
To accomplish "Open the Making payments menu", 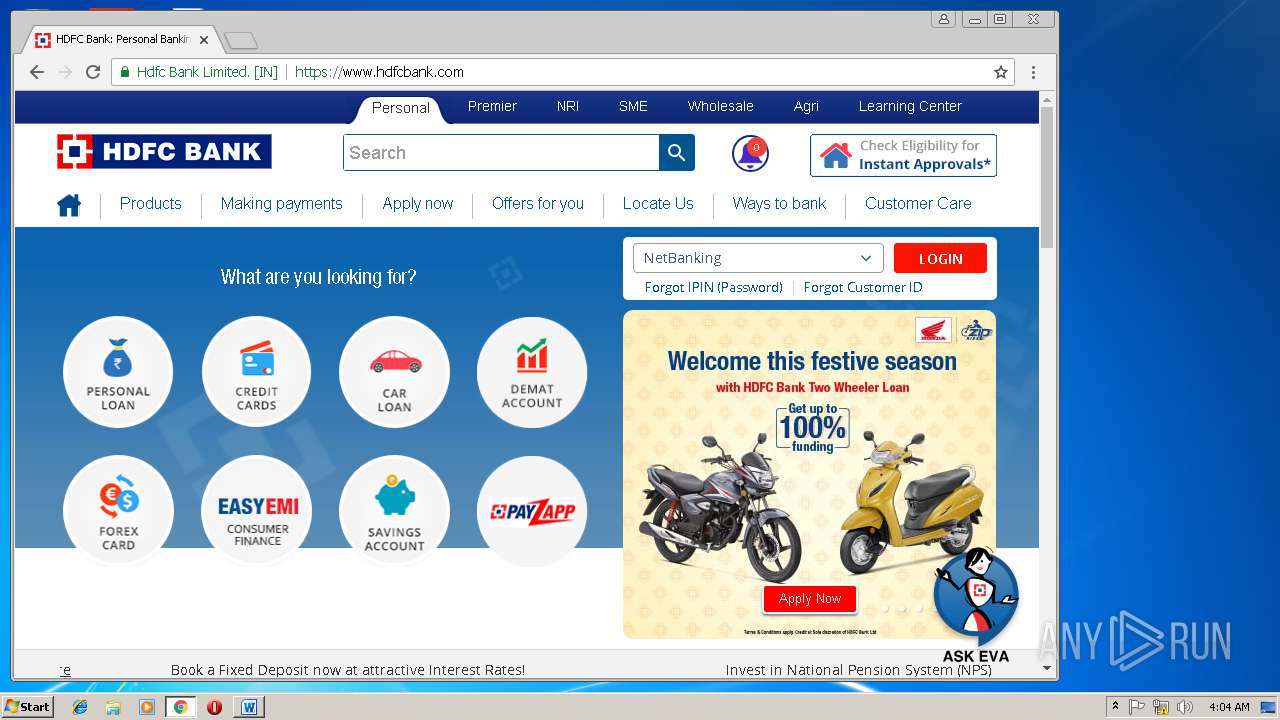I will [282, 203].
